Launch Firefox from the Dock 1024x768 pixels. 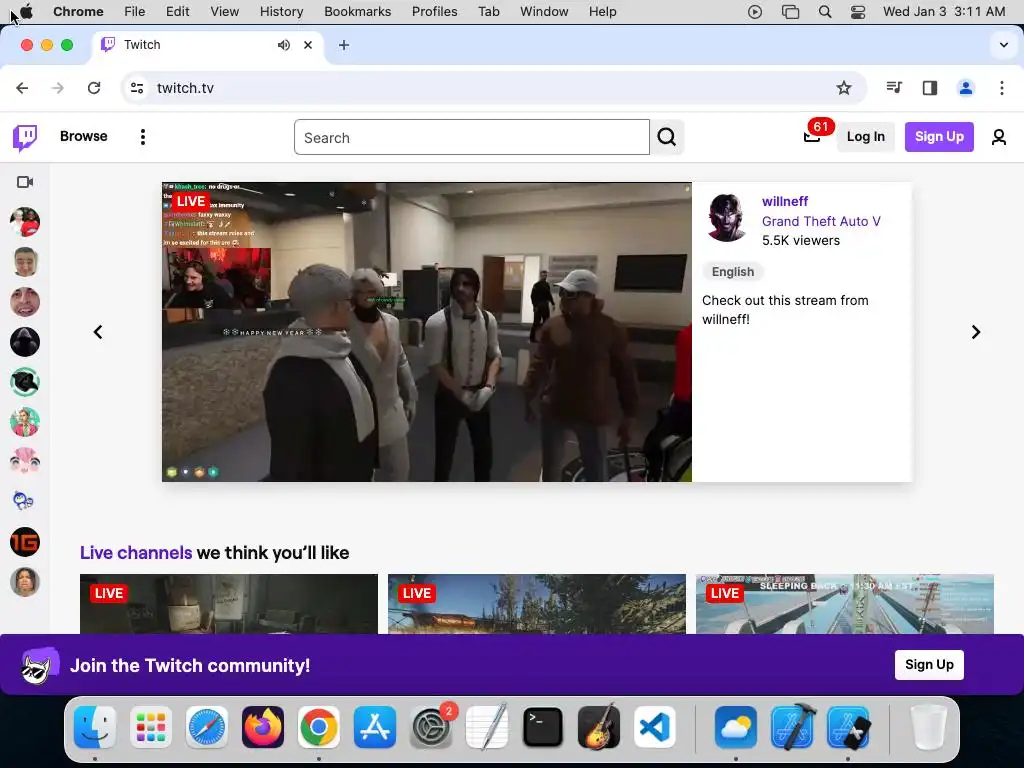[x=263, y=727]
